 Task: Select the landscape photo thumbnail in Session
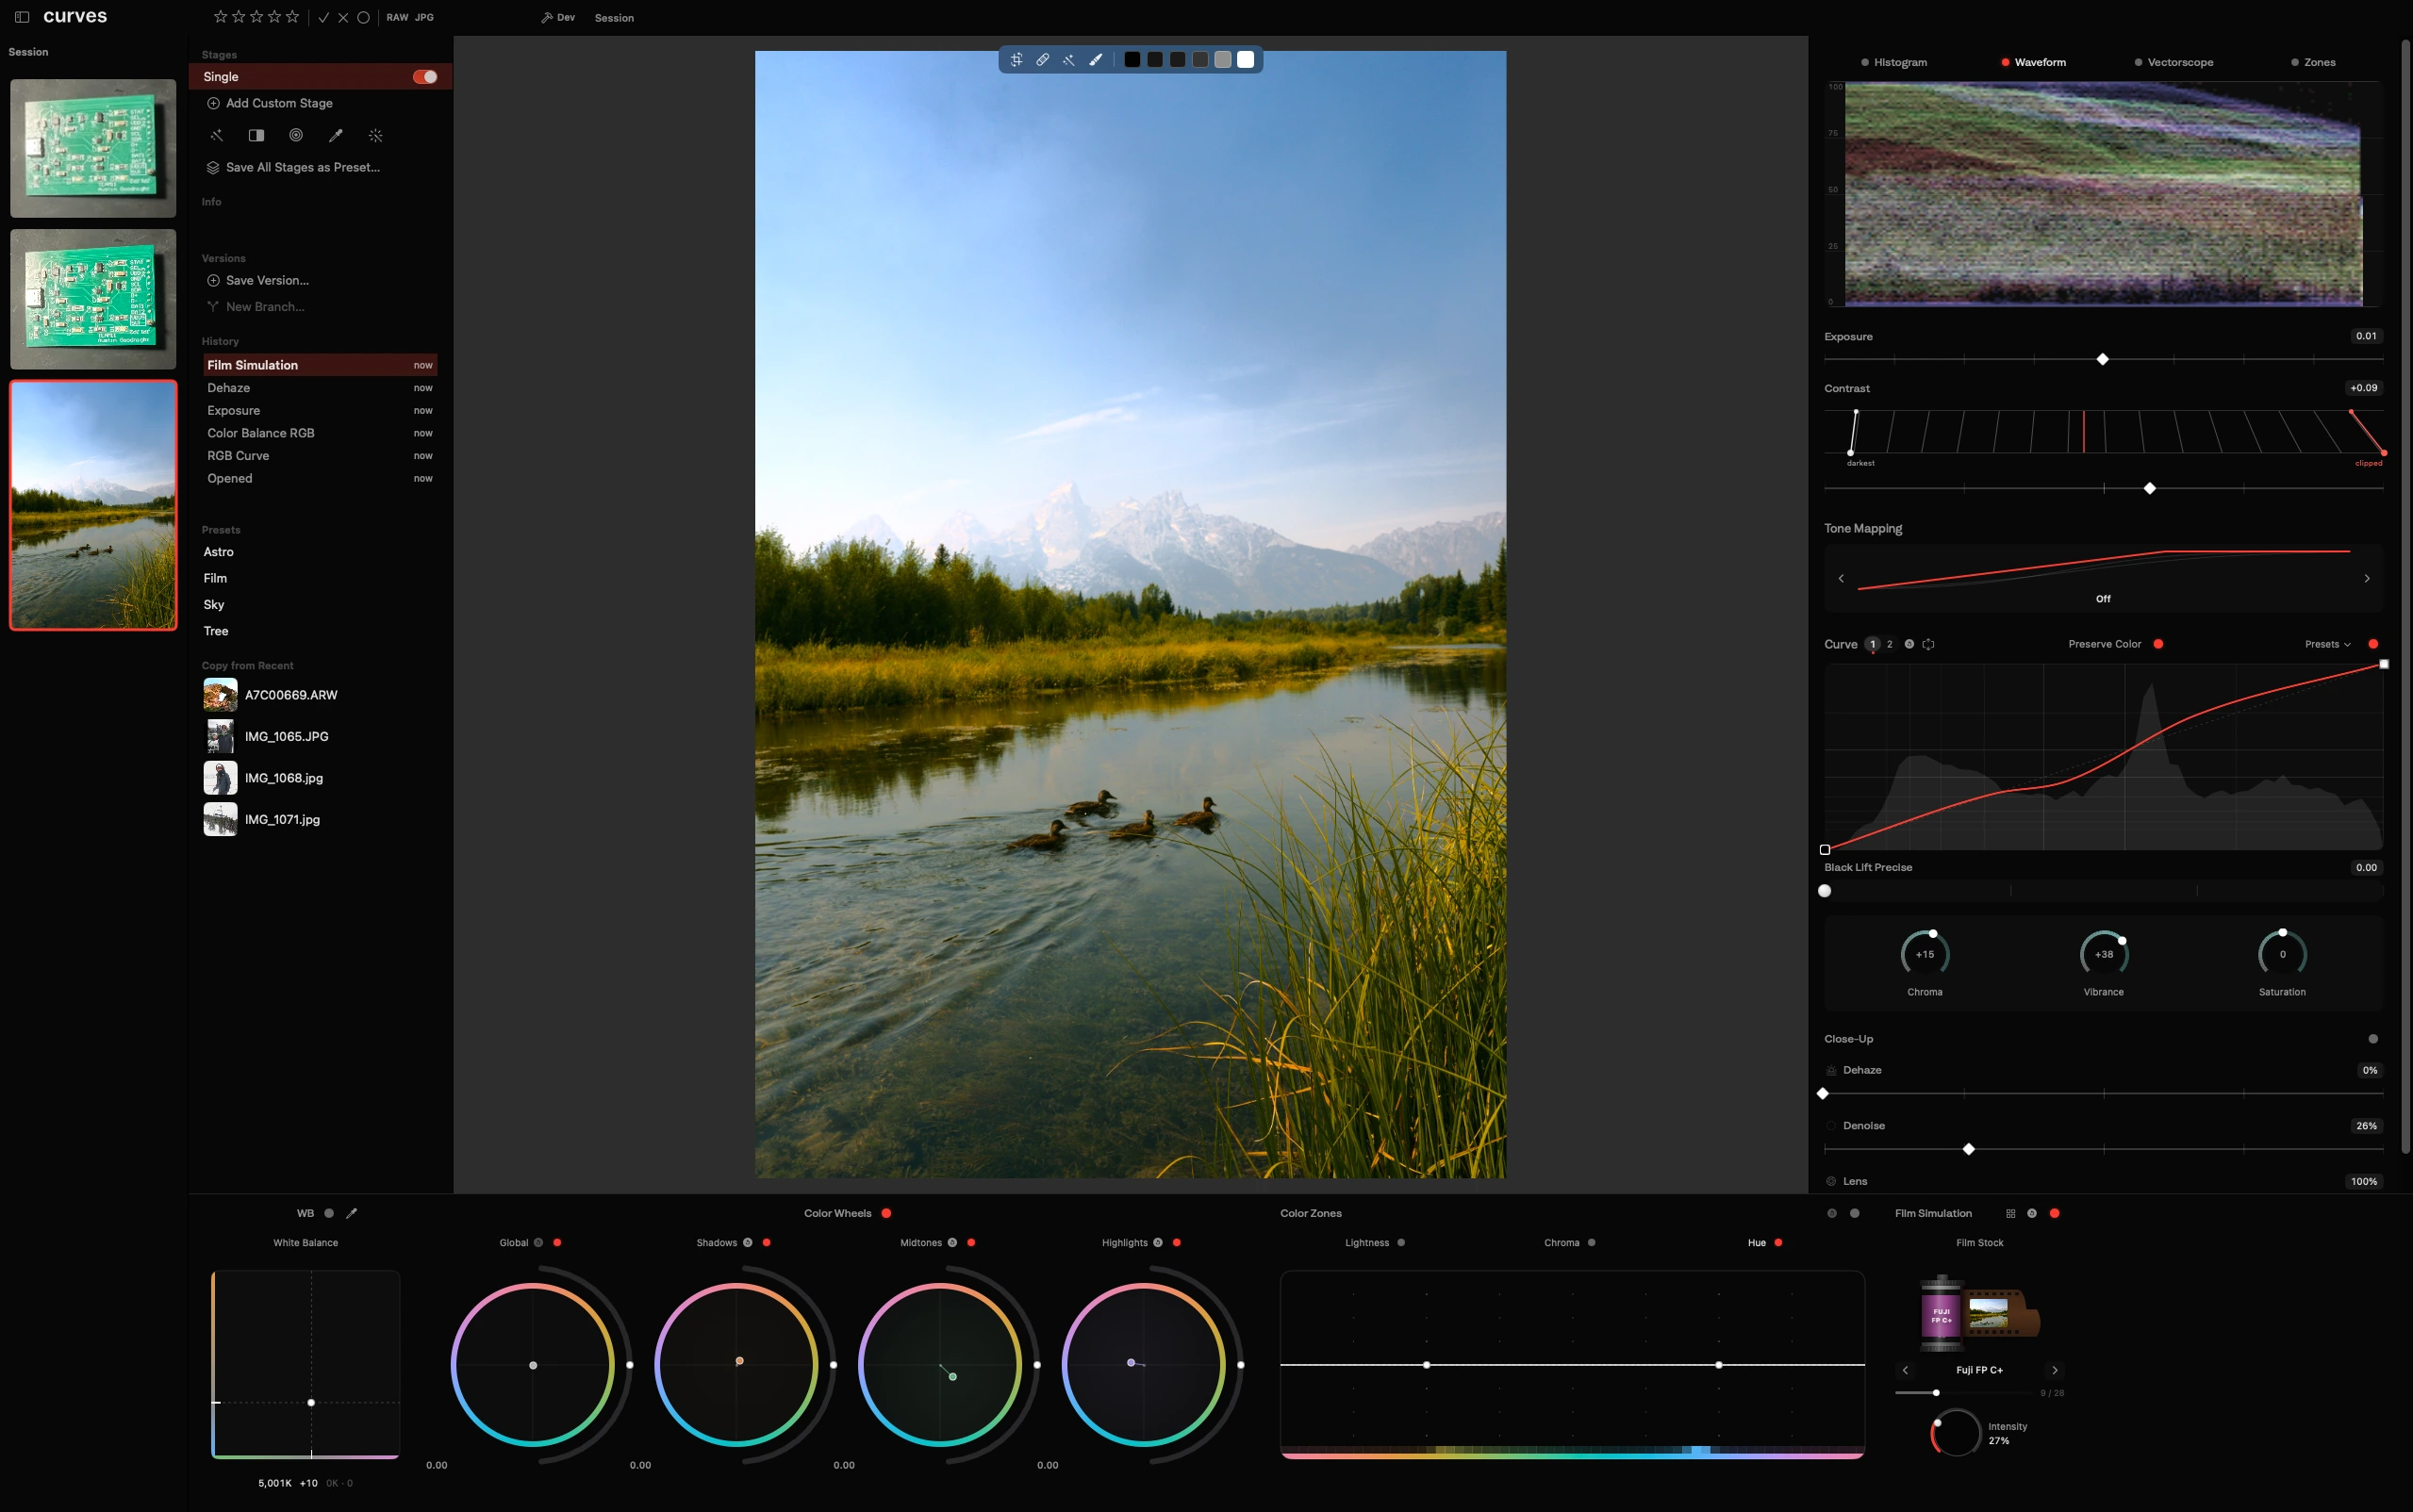tap(93, 505)
